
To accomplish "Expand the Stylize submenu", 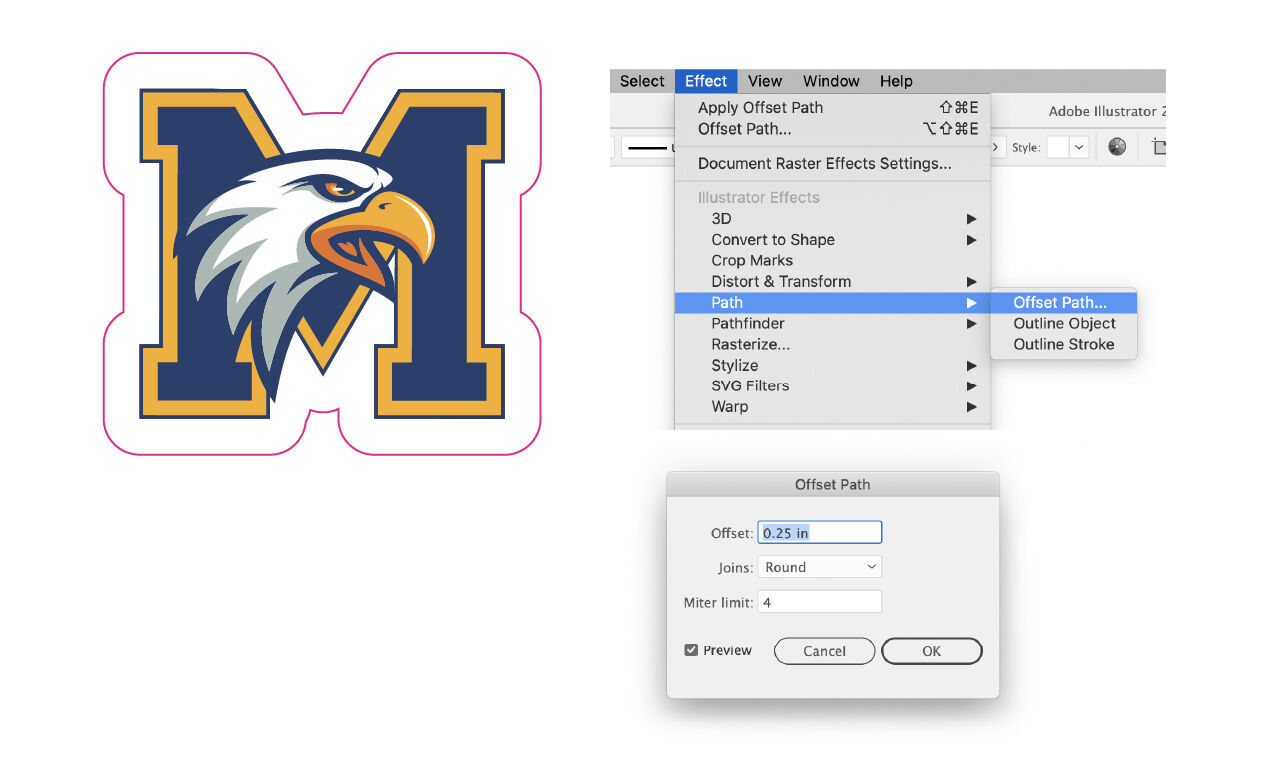I will pyautogui.click(x=832, y=365).
